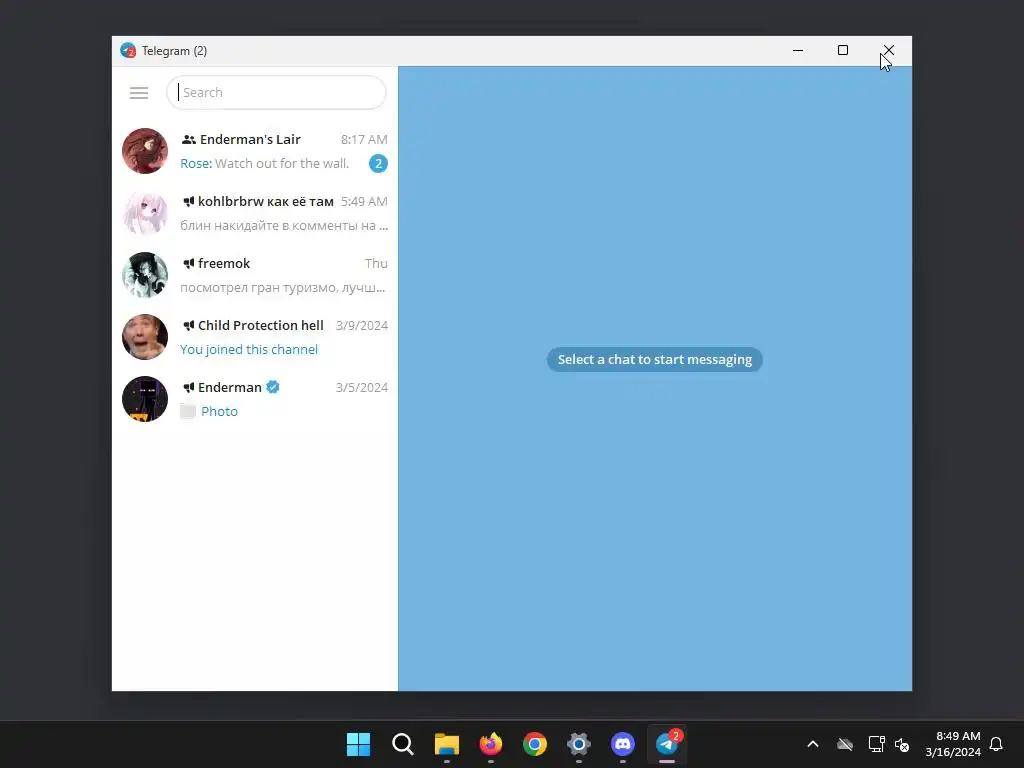Click the photo thumbnail icon in Enderman row
Viewport: 1024px width, 768px height.
pos(188,411)
